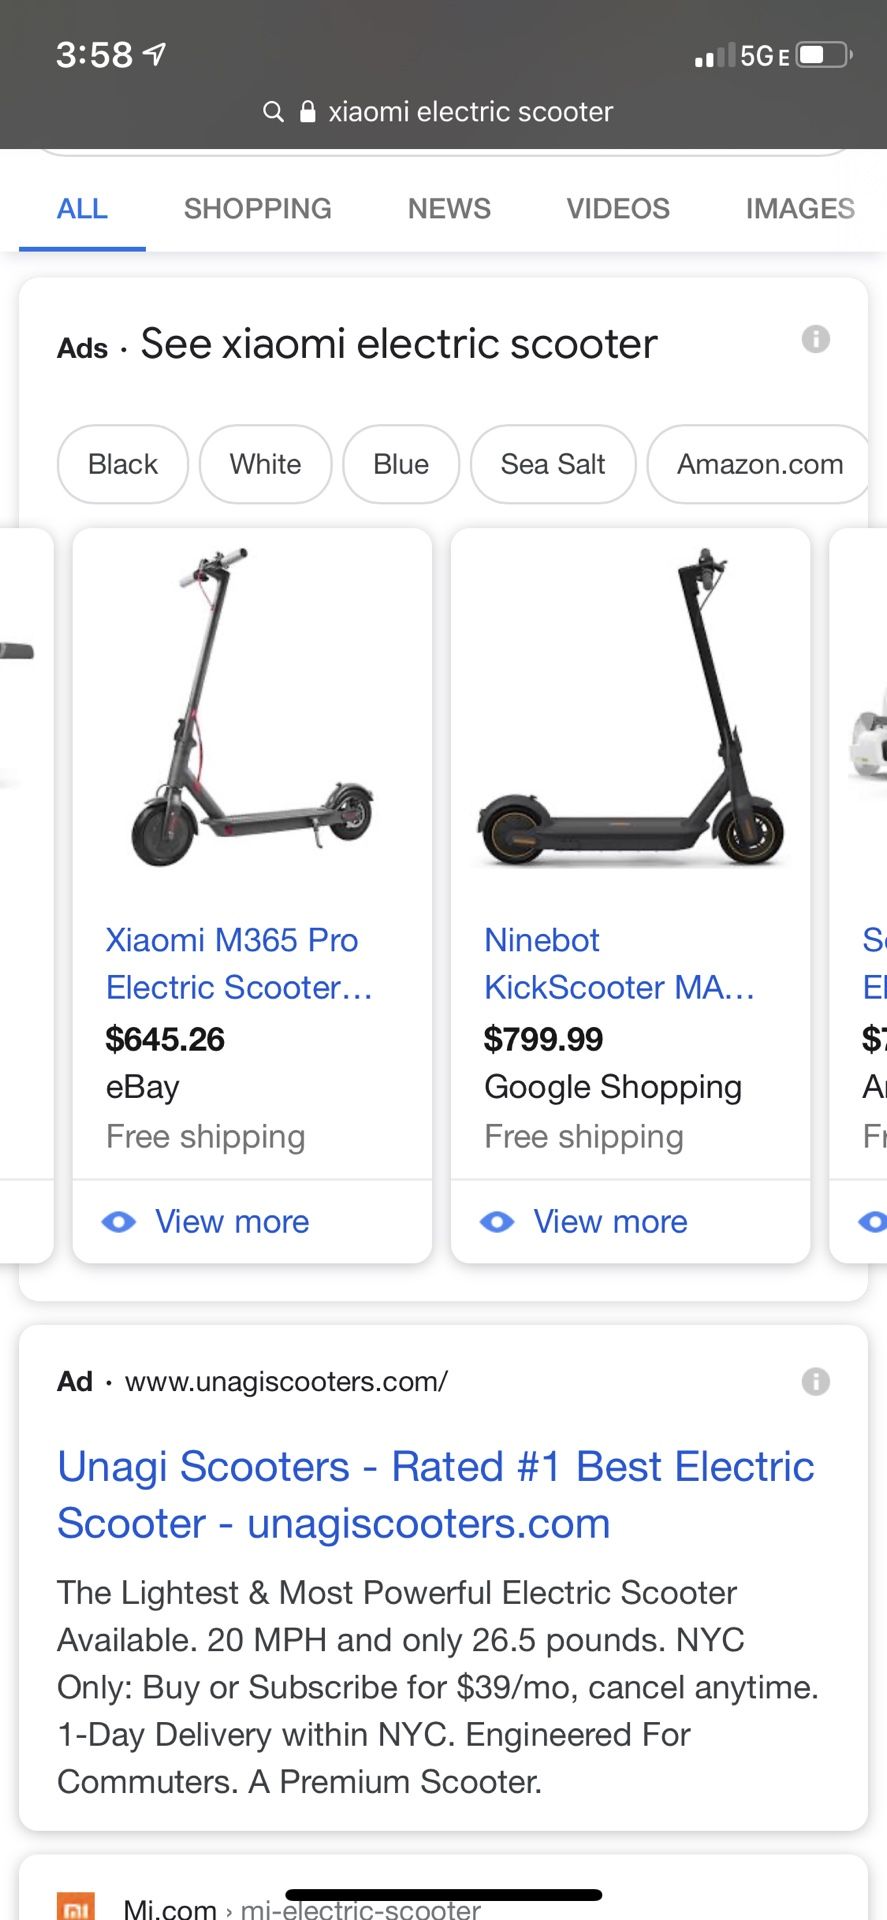The width and height of the screenshot is (887, 1920).
Task: Tap the Mi.com favicon logo
Action: (76, 1907)
